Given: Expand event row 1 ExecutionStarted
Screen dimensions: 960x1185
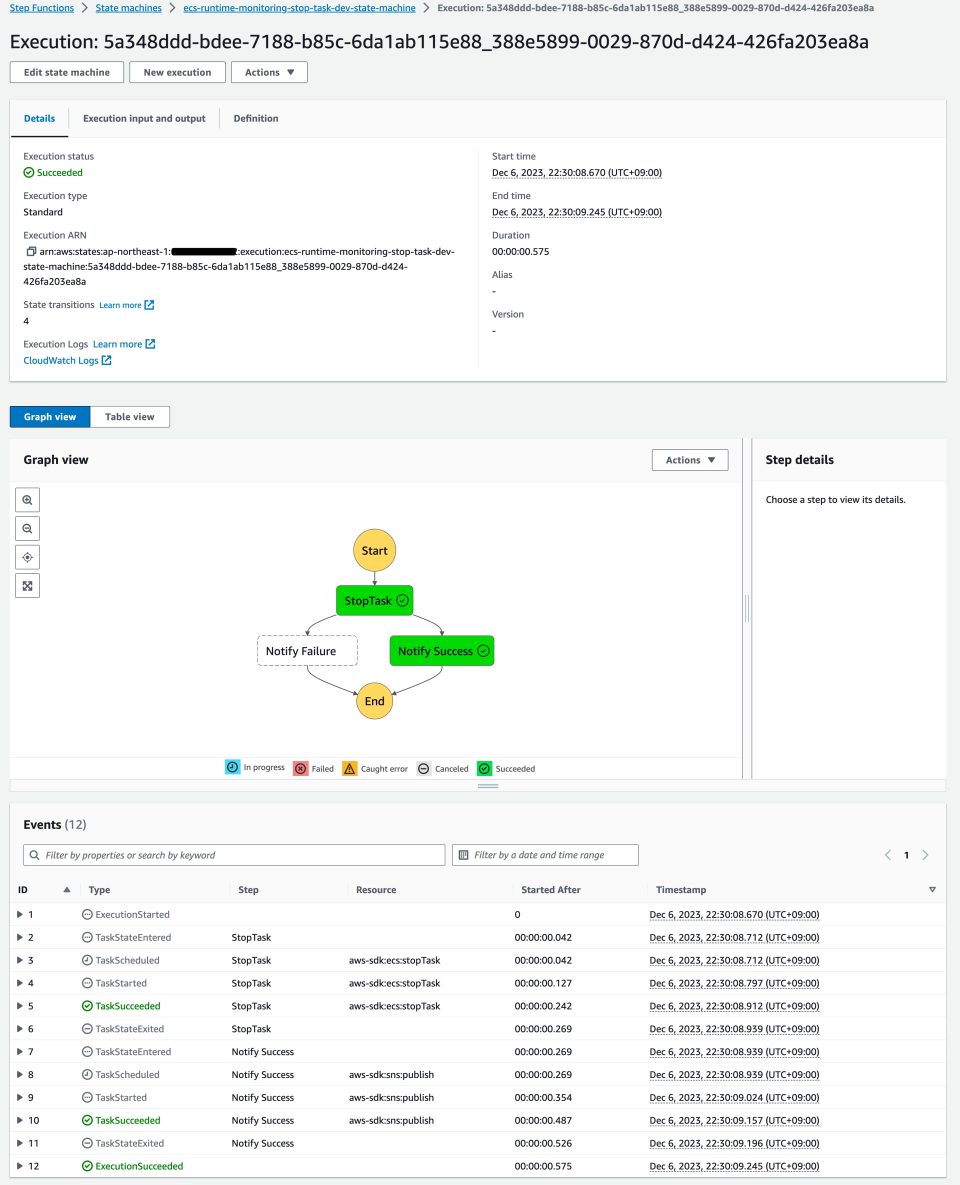Looking at the screenshot, I should click(19, 914).
